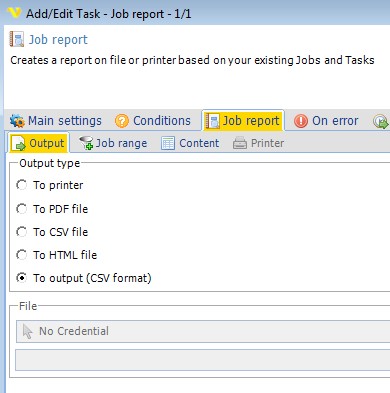Click the partially visible clock tab icon
The image size is (390, 393).
point(381,121)
